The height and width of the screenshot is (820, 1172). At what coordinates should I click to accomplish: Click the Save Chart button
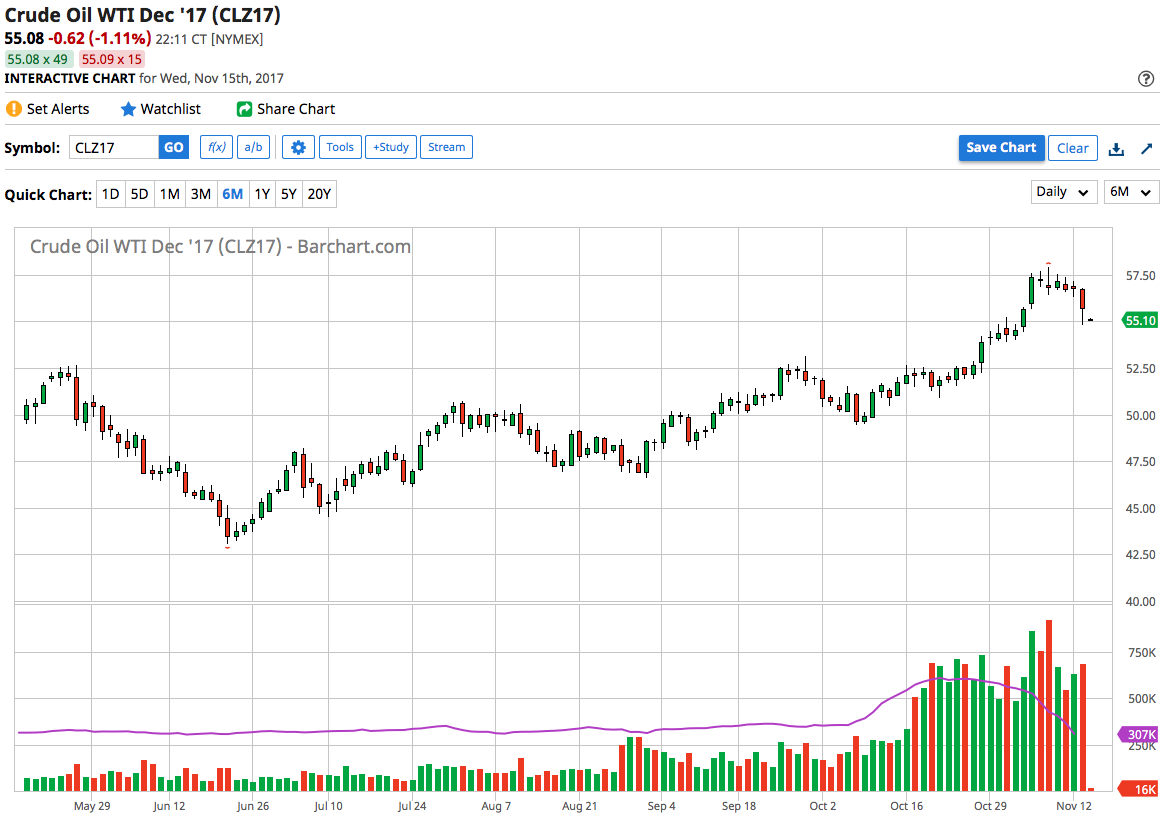pos(1002,148)
